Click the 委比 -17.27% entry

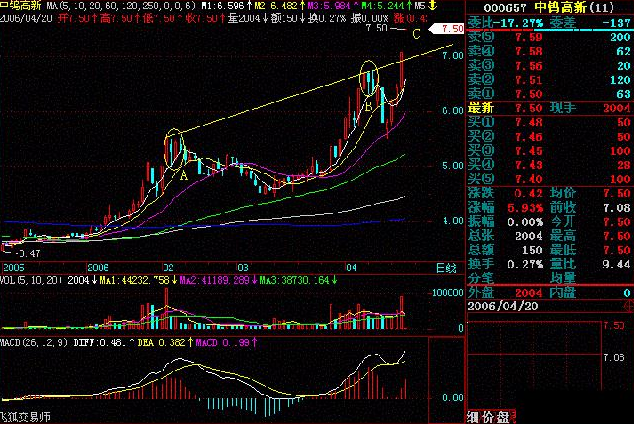click(505, 22)
